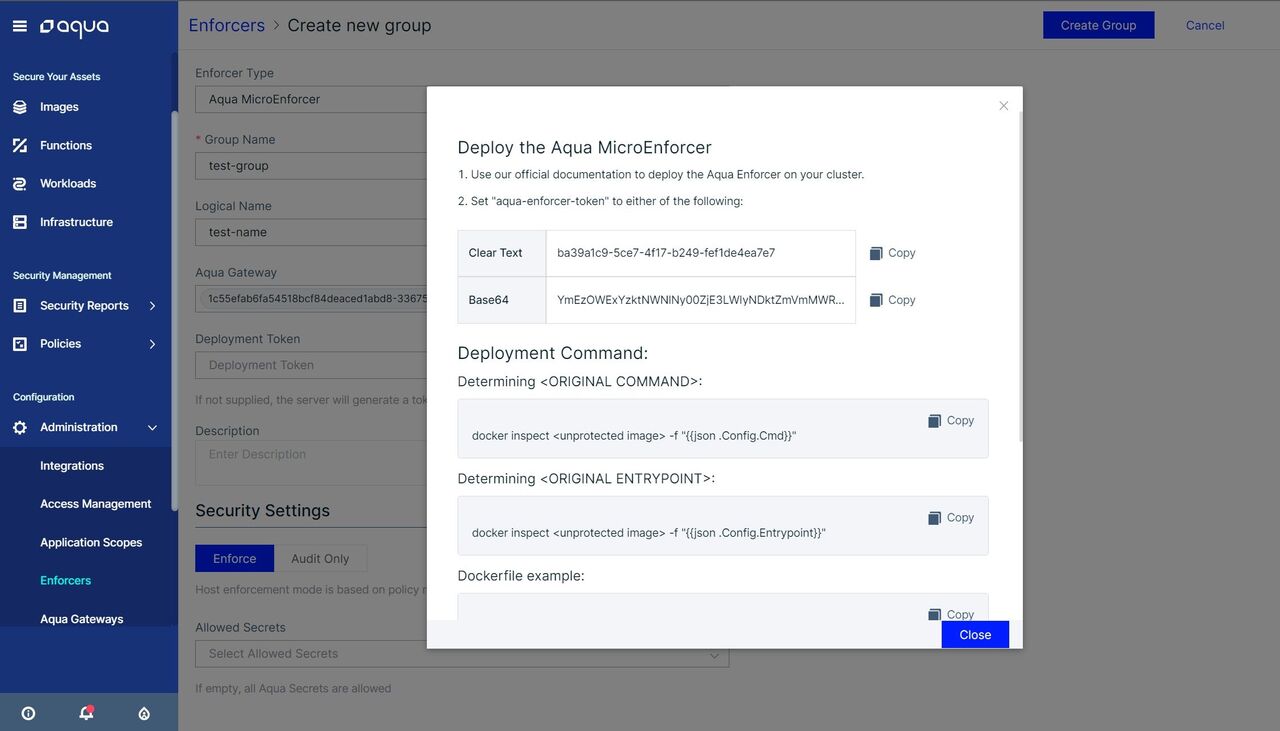Copy the Base64 token
This screenshot has width=1280, height=731.
pyautogui.click(x=892, y=300)
